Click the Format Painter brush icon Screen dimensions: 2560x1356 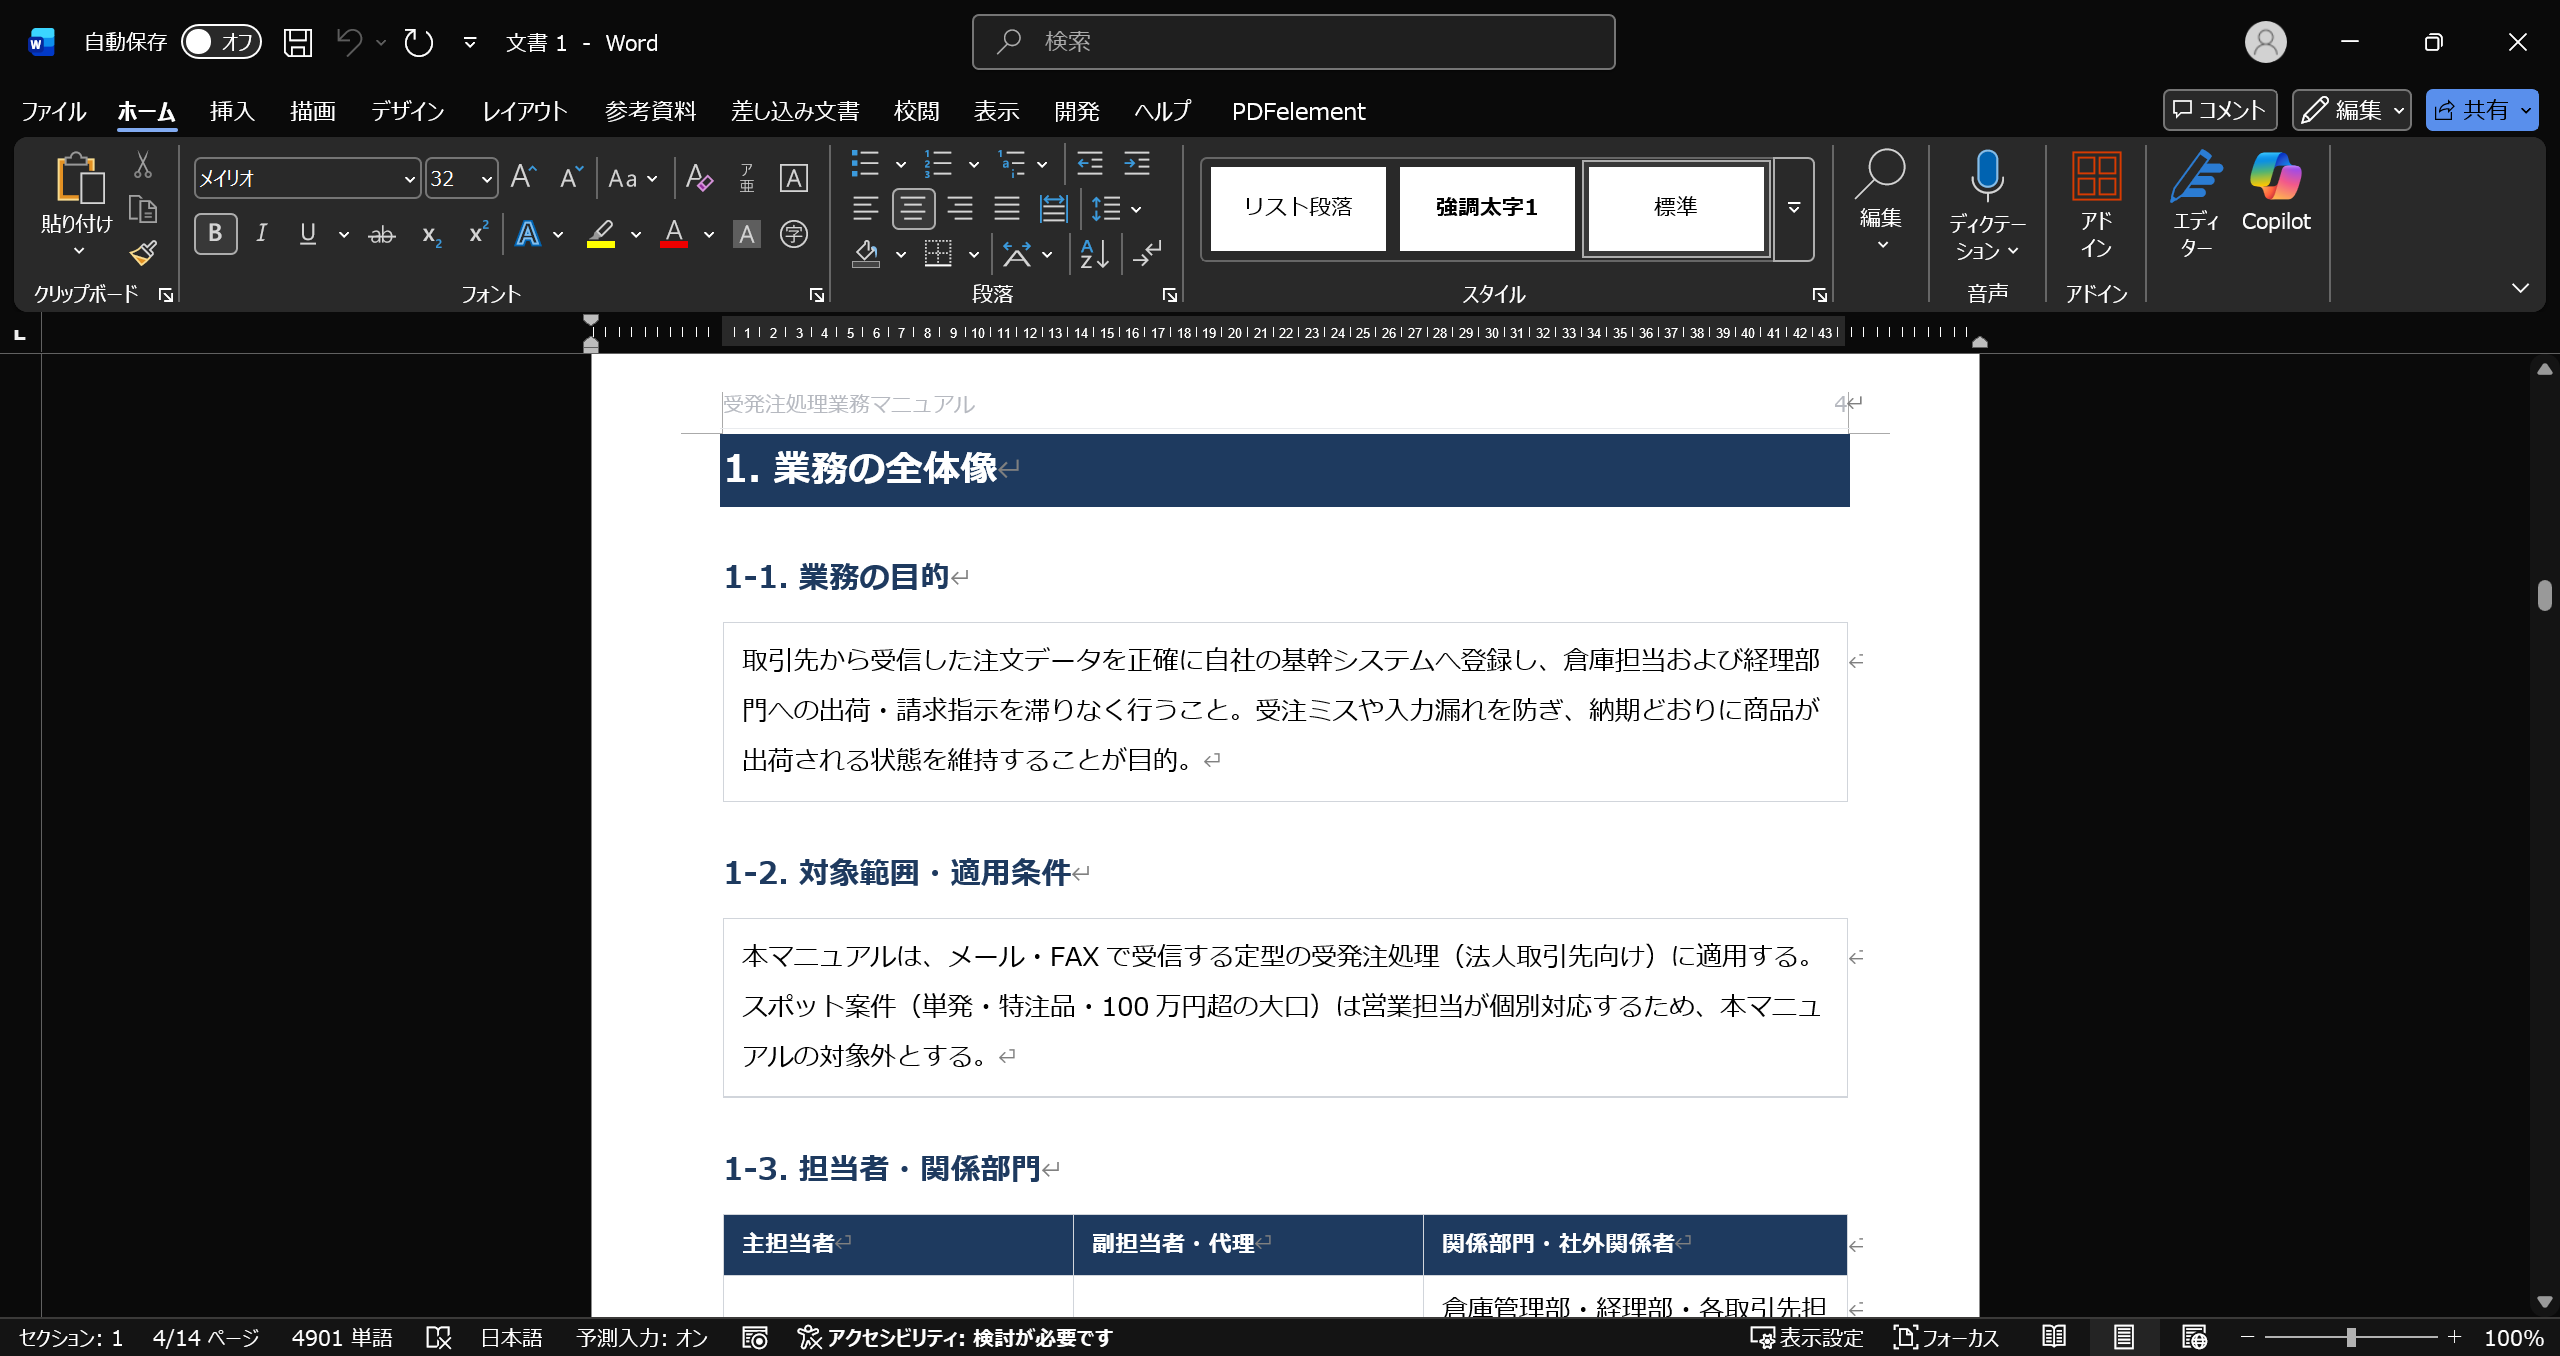click(143, 252)
